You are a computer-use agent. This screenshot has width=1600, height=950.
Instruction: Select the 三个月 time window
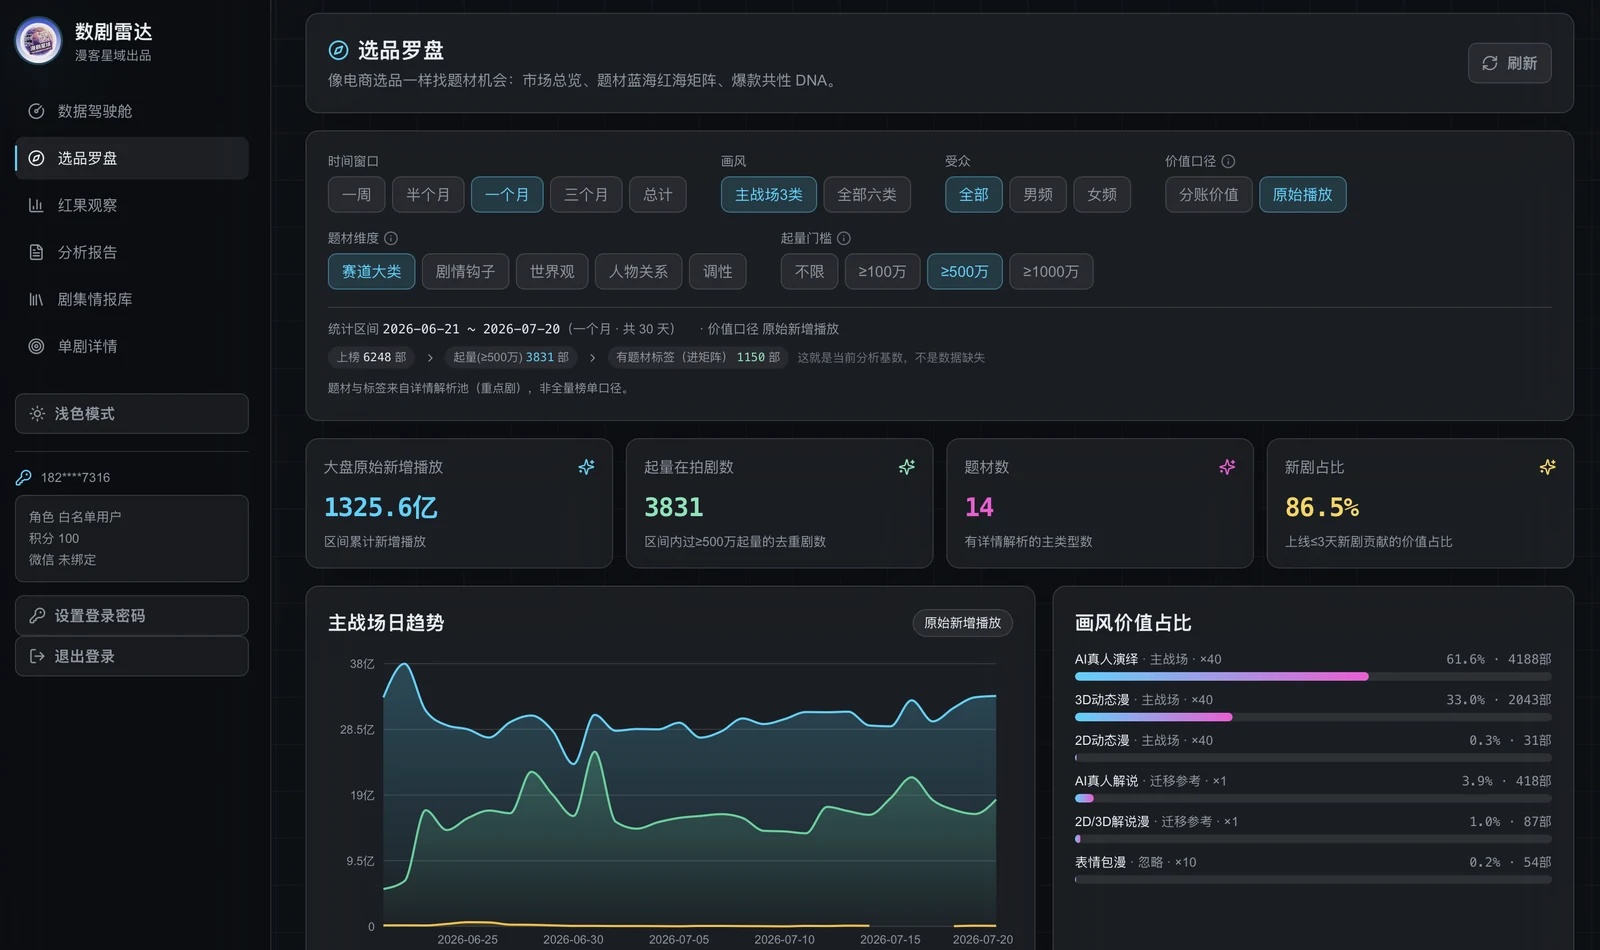click(x=586, y=194)
